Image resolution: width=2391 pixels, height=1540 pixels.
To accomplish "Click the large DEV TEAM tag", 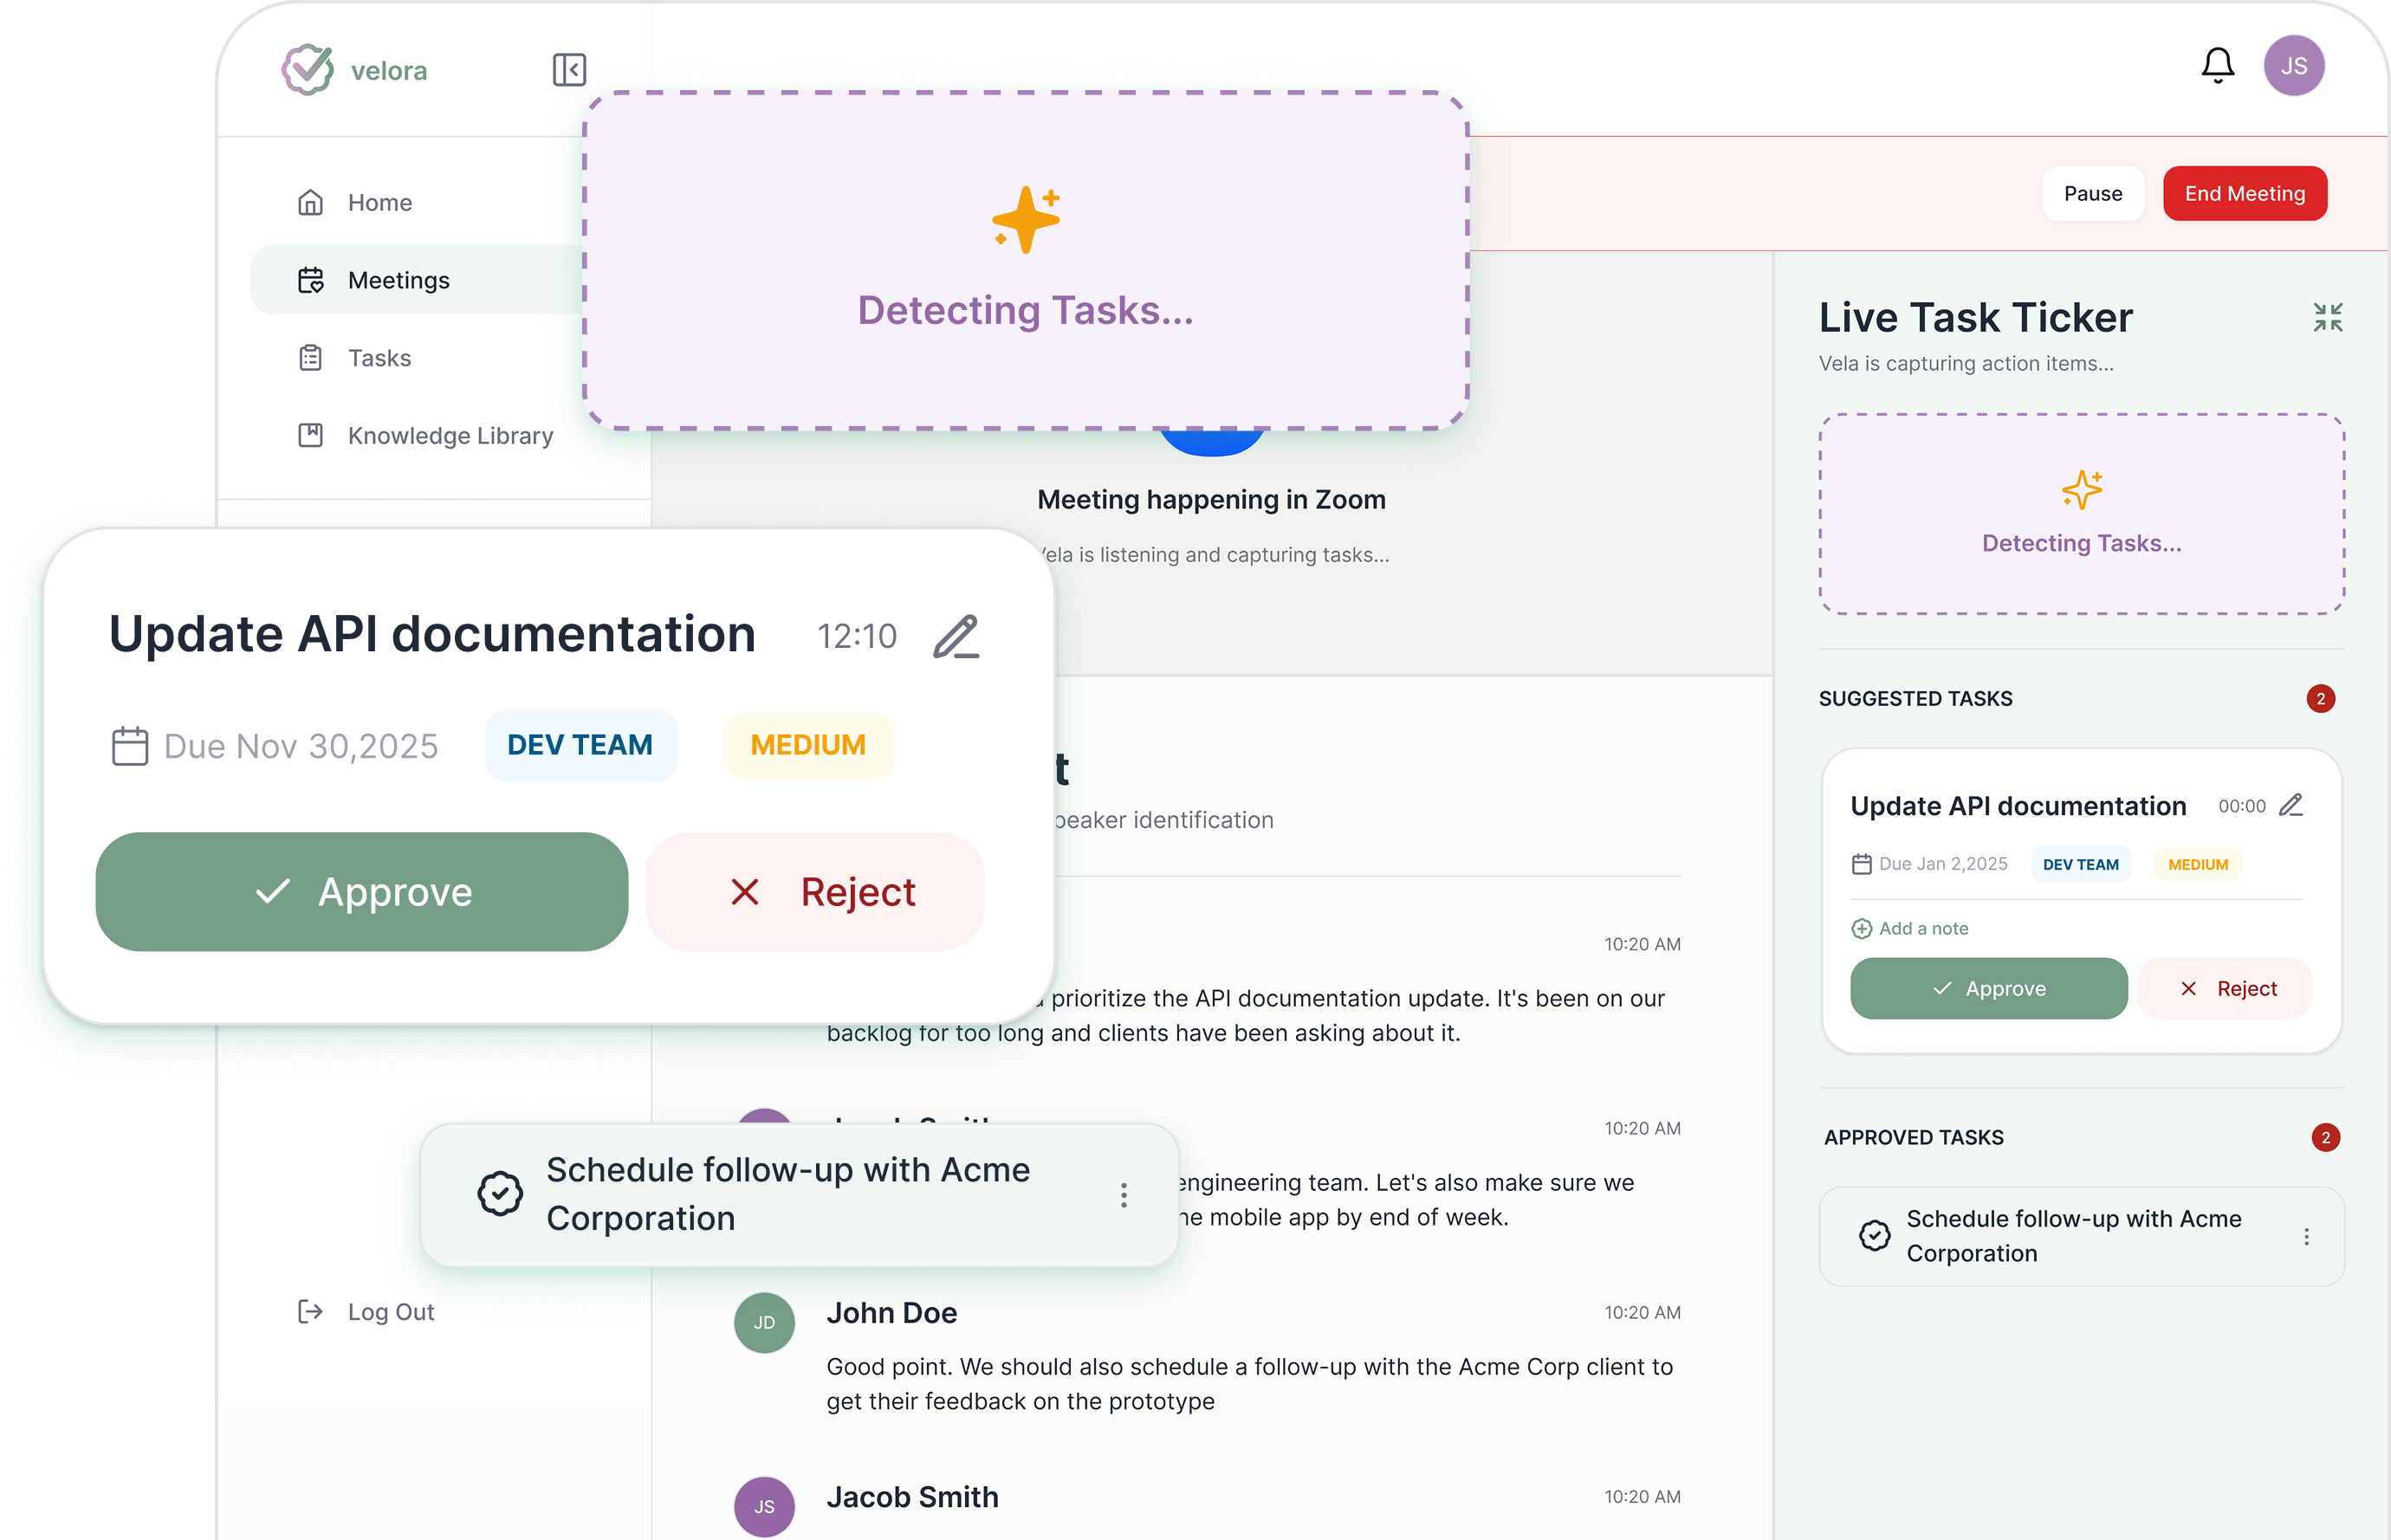I will (x=581, y=746).
